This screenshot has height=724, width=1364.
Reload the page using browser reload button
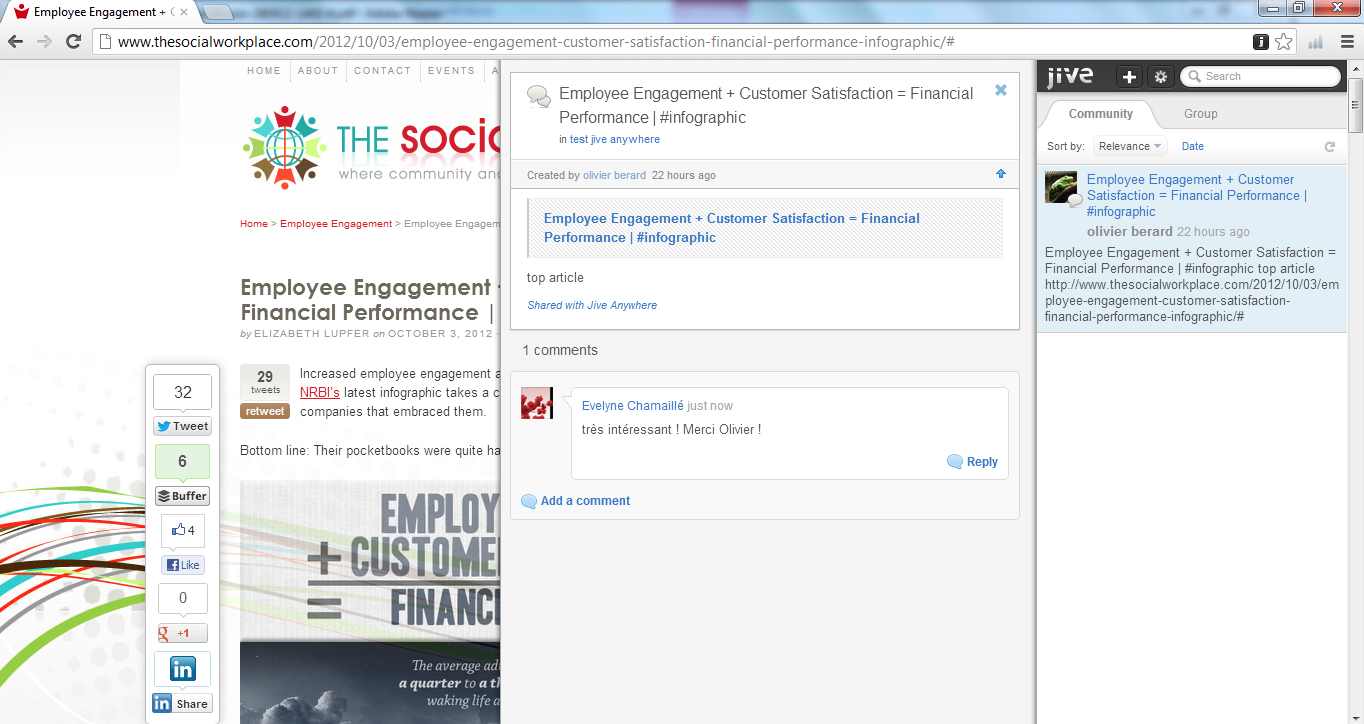(x=73, y=42)
